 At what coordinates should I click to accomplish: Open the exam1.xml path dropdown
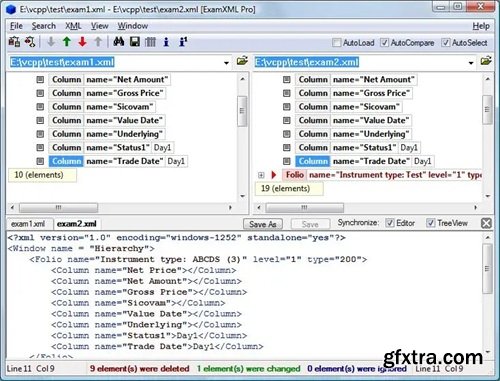(x=226, y=63)
